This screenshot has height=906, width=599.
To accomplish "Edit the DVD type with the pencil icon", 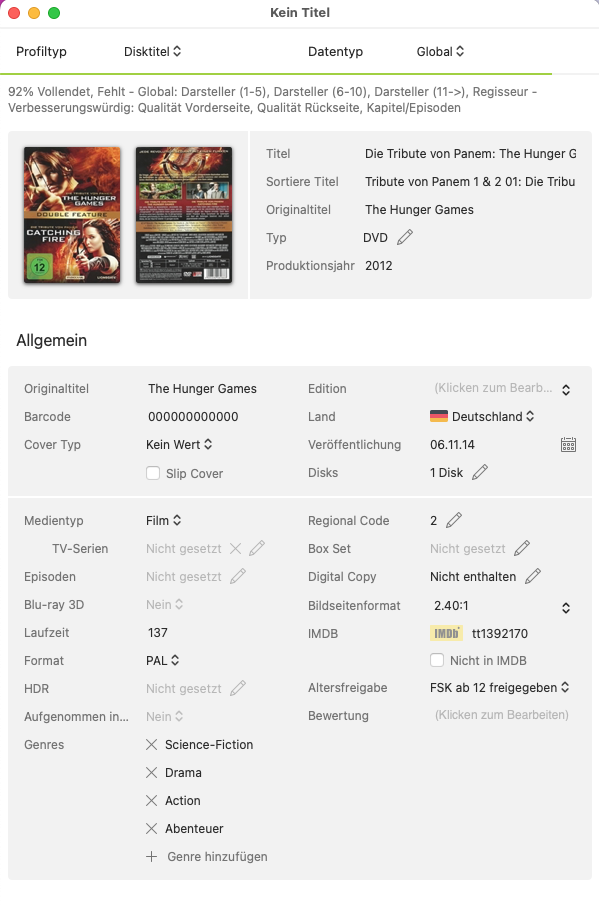I will [405, 237].
